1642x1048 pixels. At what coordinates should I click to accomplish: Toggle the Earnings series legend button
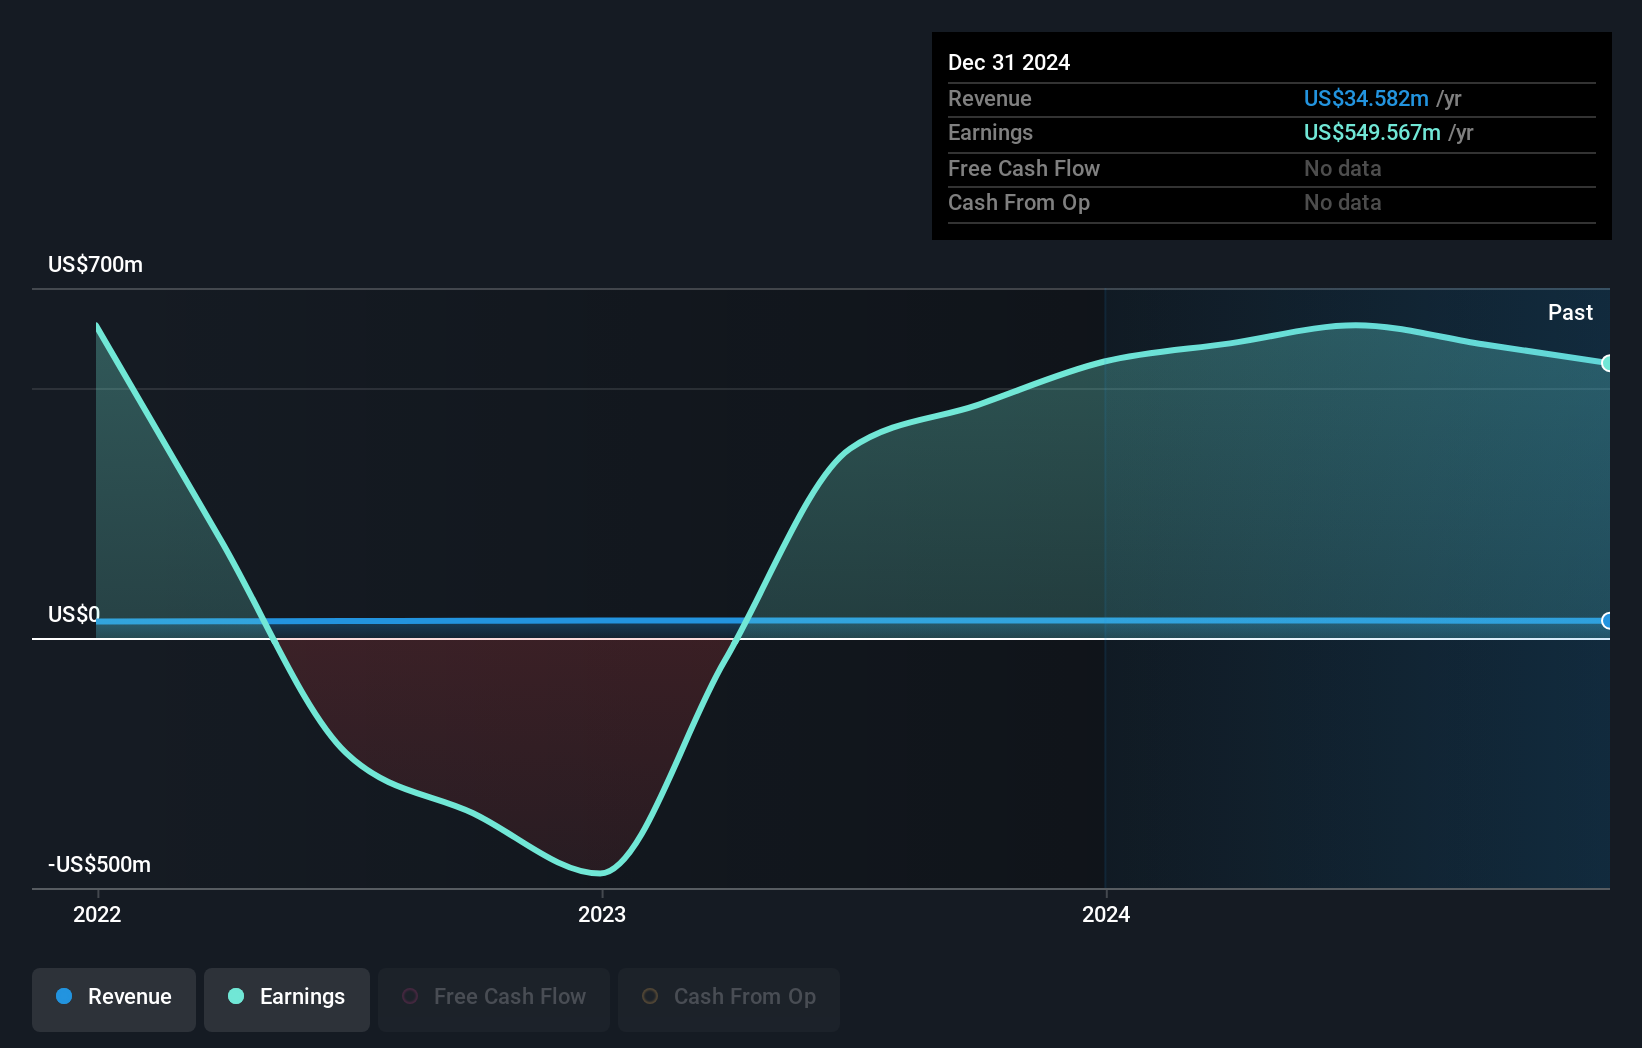pyautogui.click(x=287, y=999)
